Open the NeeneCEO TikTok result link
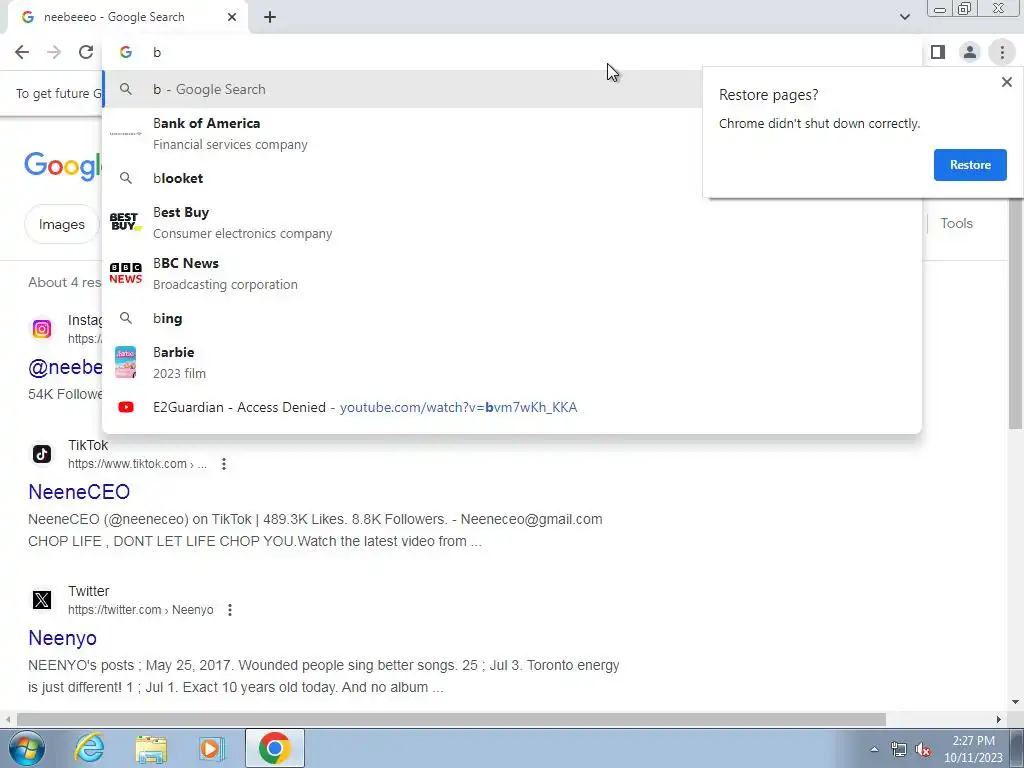 (x=79, y=492)
